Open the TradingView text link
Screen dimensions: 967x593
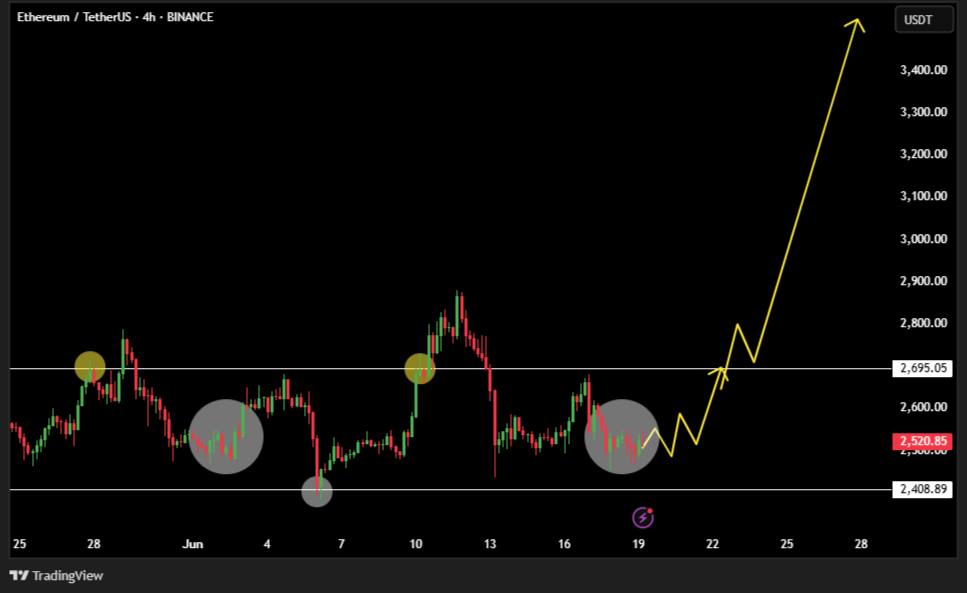pos(67,575)
